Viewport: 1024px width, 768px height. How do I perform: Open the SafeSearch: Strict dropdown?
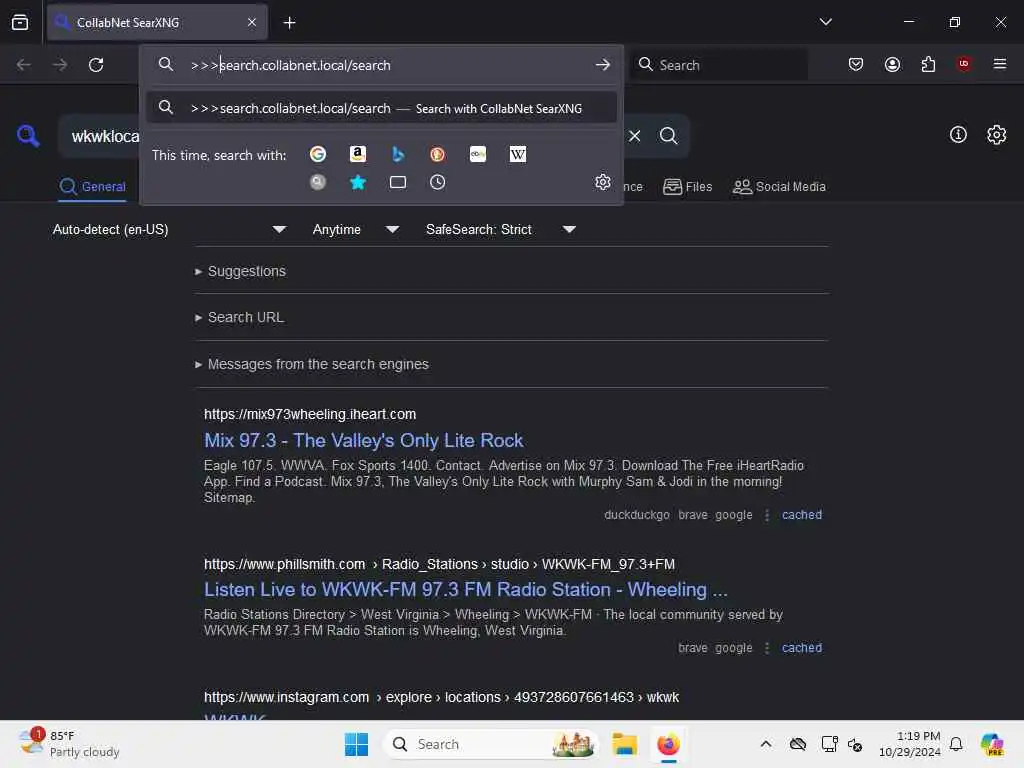point(501,229)
